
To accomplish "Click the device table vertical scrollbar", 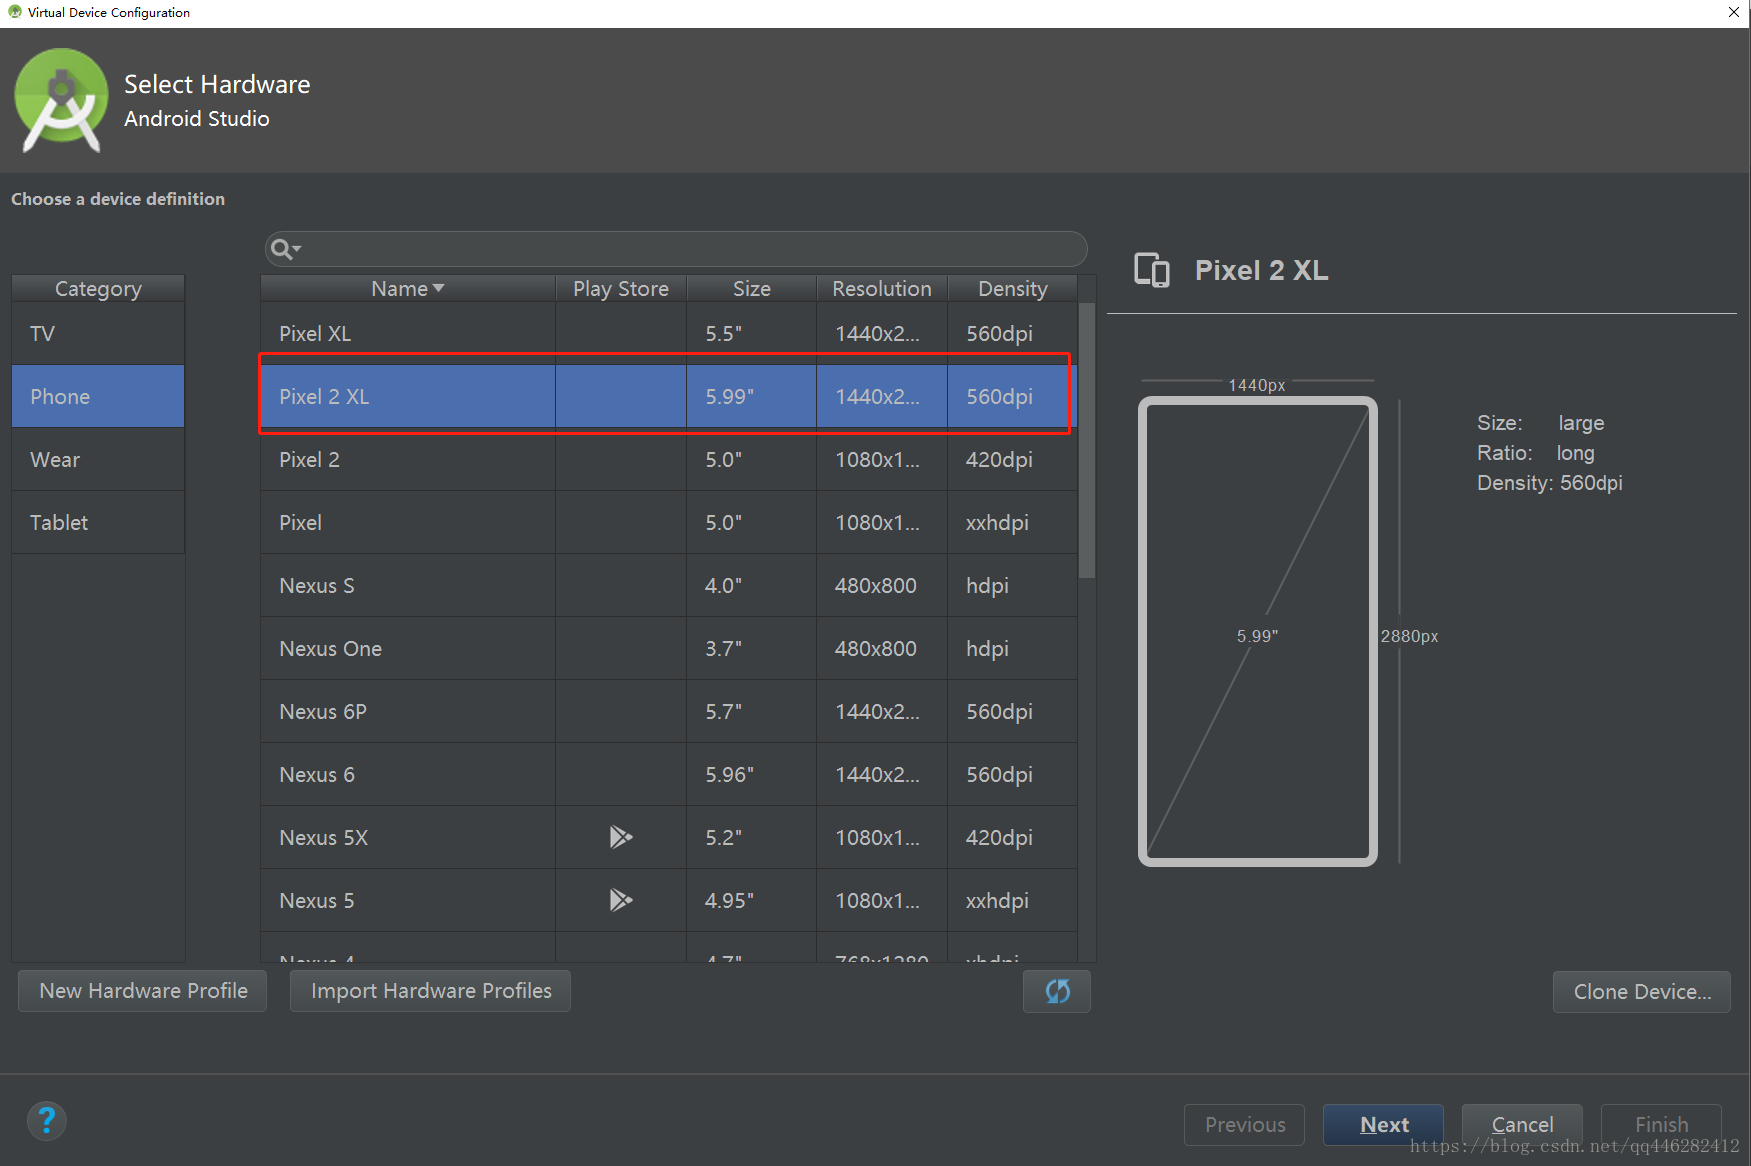I will pos(1087,441).
